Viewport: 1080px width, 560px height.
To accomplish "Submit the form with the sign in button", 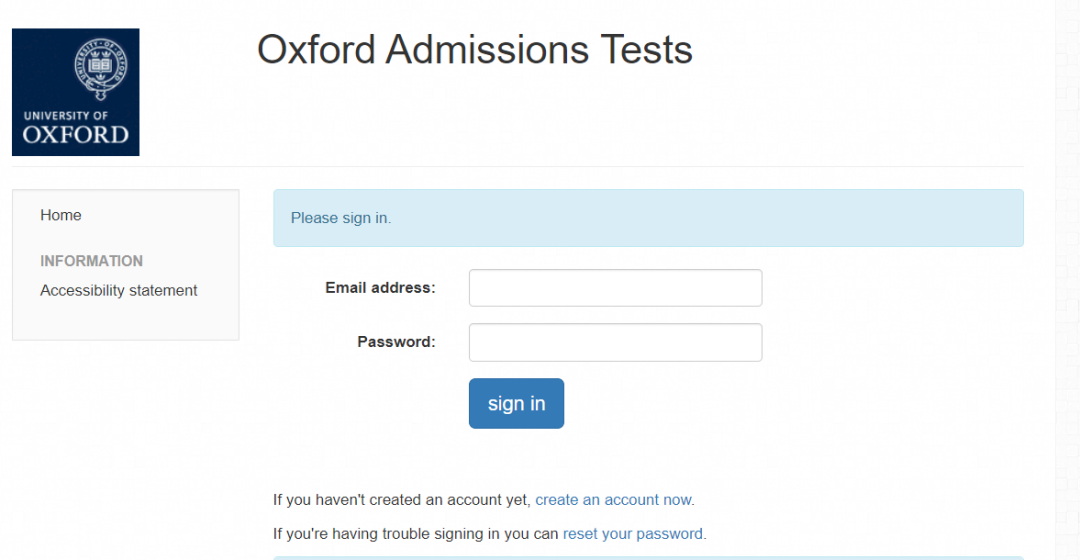I will [x=517, y=404].
